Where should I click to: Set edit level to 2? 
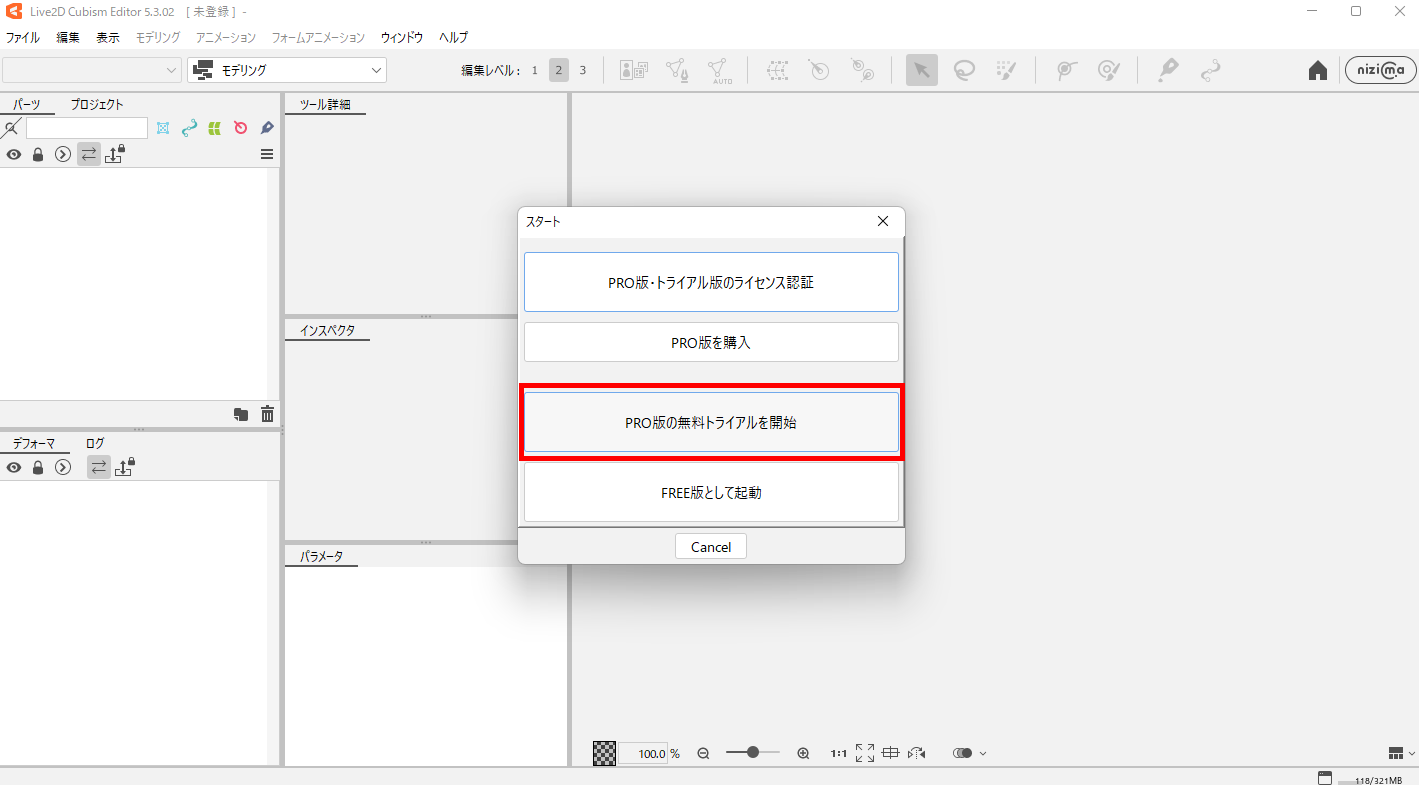click(559, 70)
